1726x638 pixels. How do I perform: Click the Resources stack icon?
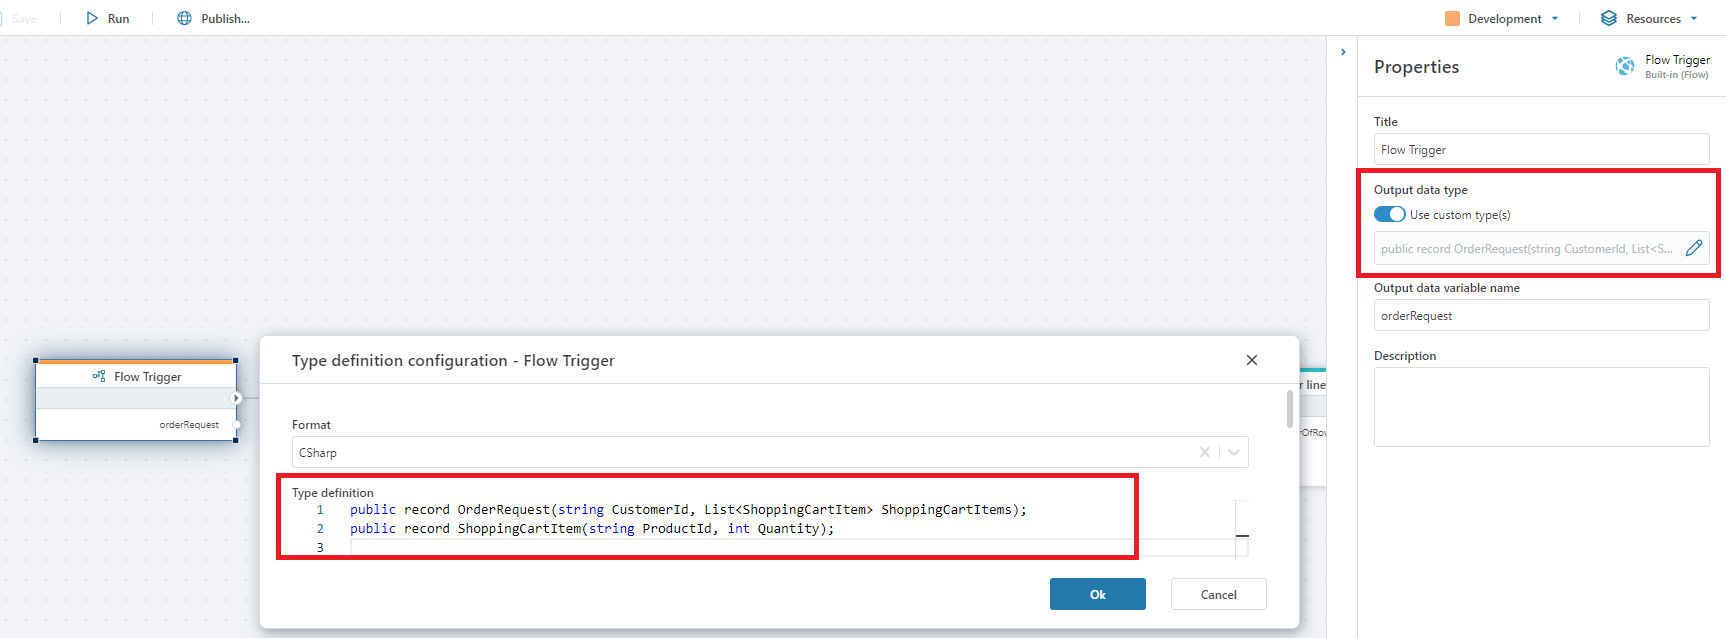coord(1608,18)
